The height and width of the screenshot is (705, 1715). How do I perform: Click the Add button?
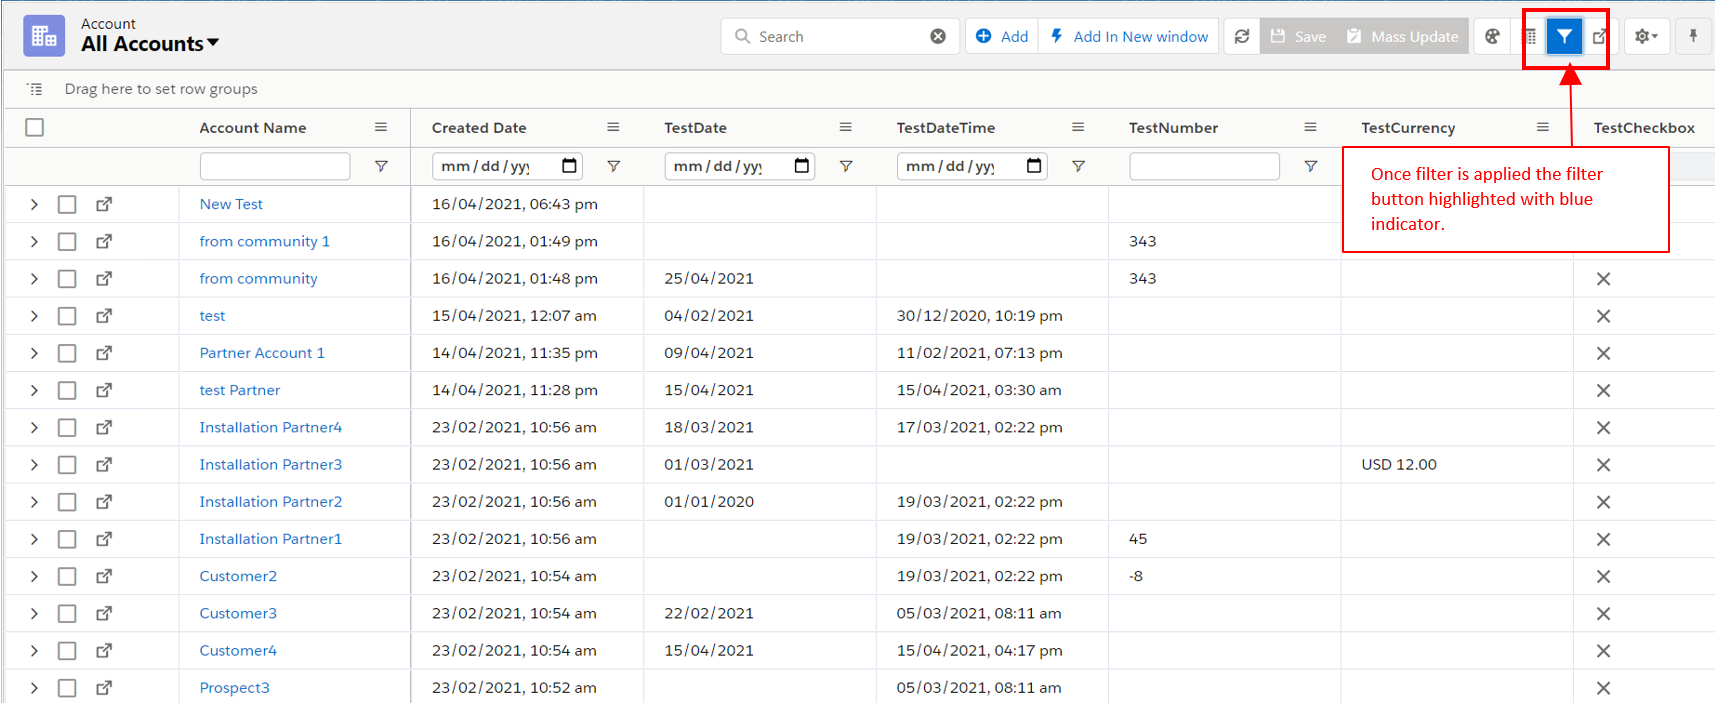(x=1002, y=37)
